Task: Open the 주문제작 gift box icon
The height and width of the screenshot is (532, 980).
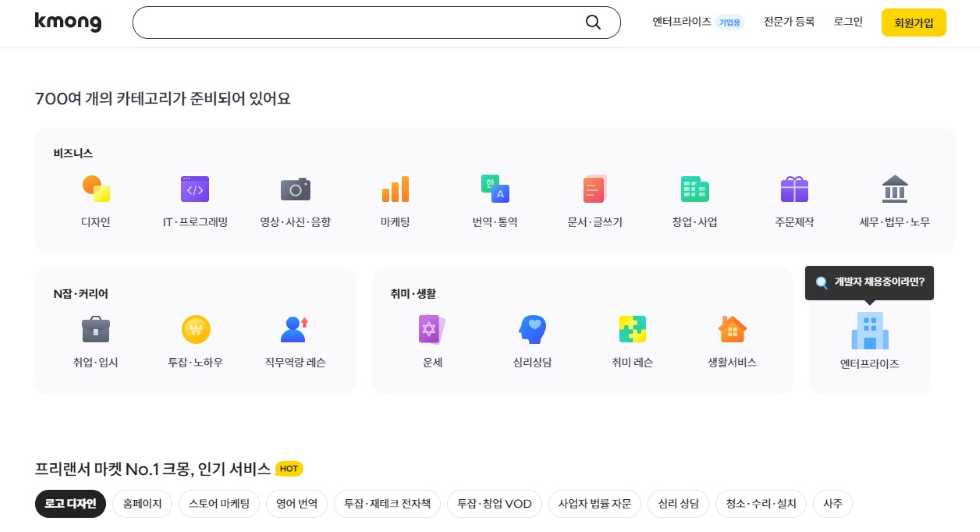Action: click(x=794, y=189)
